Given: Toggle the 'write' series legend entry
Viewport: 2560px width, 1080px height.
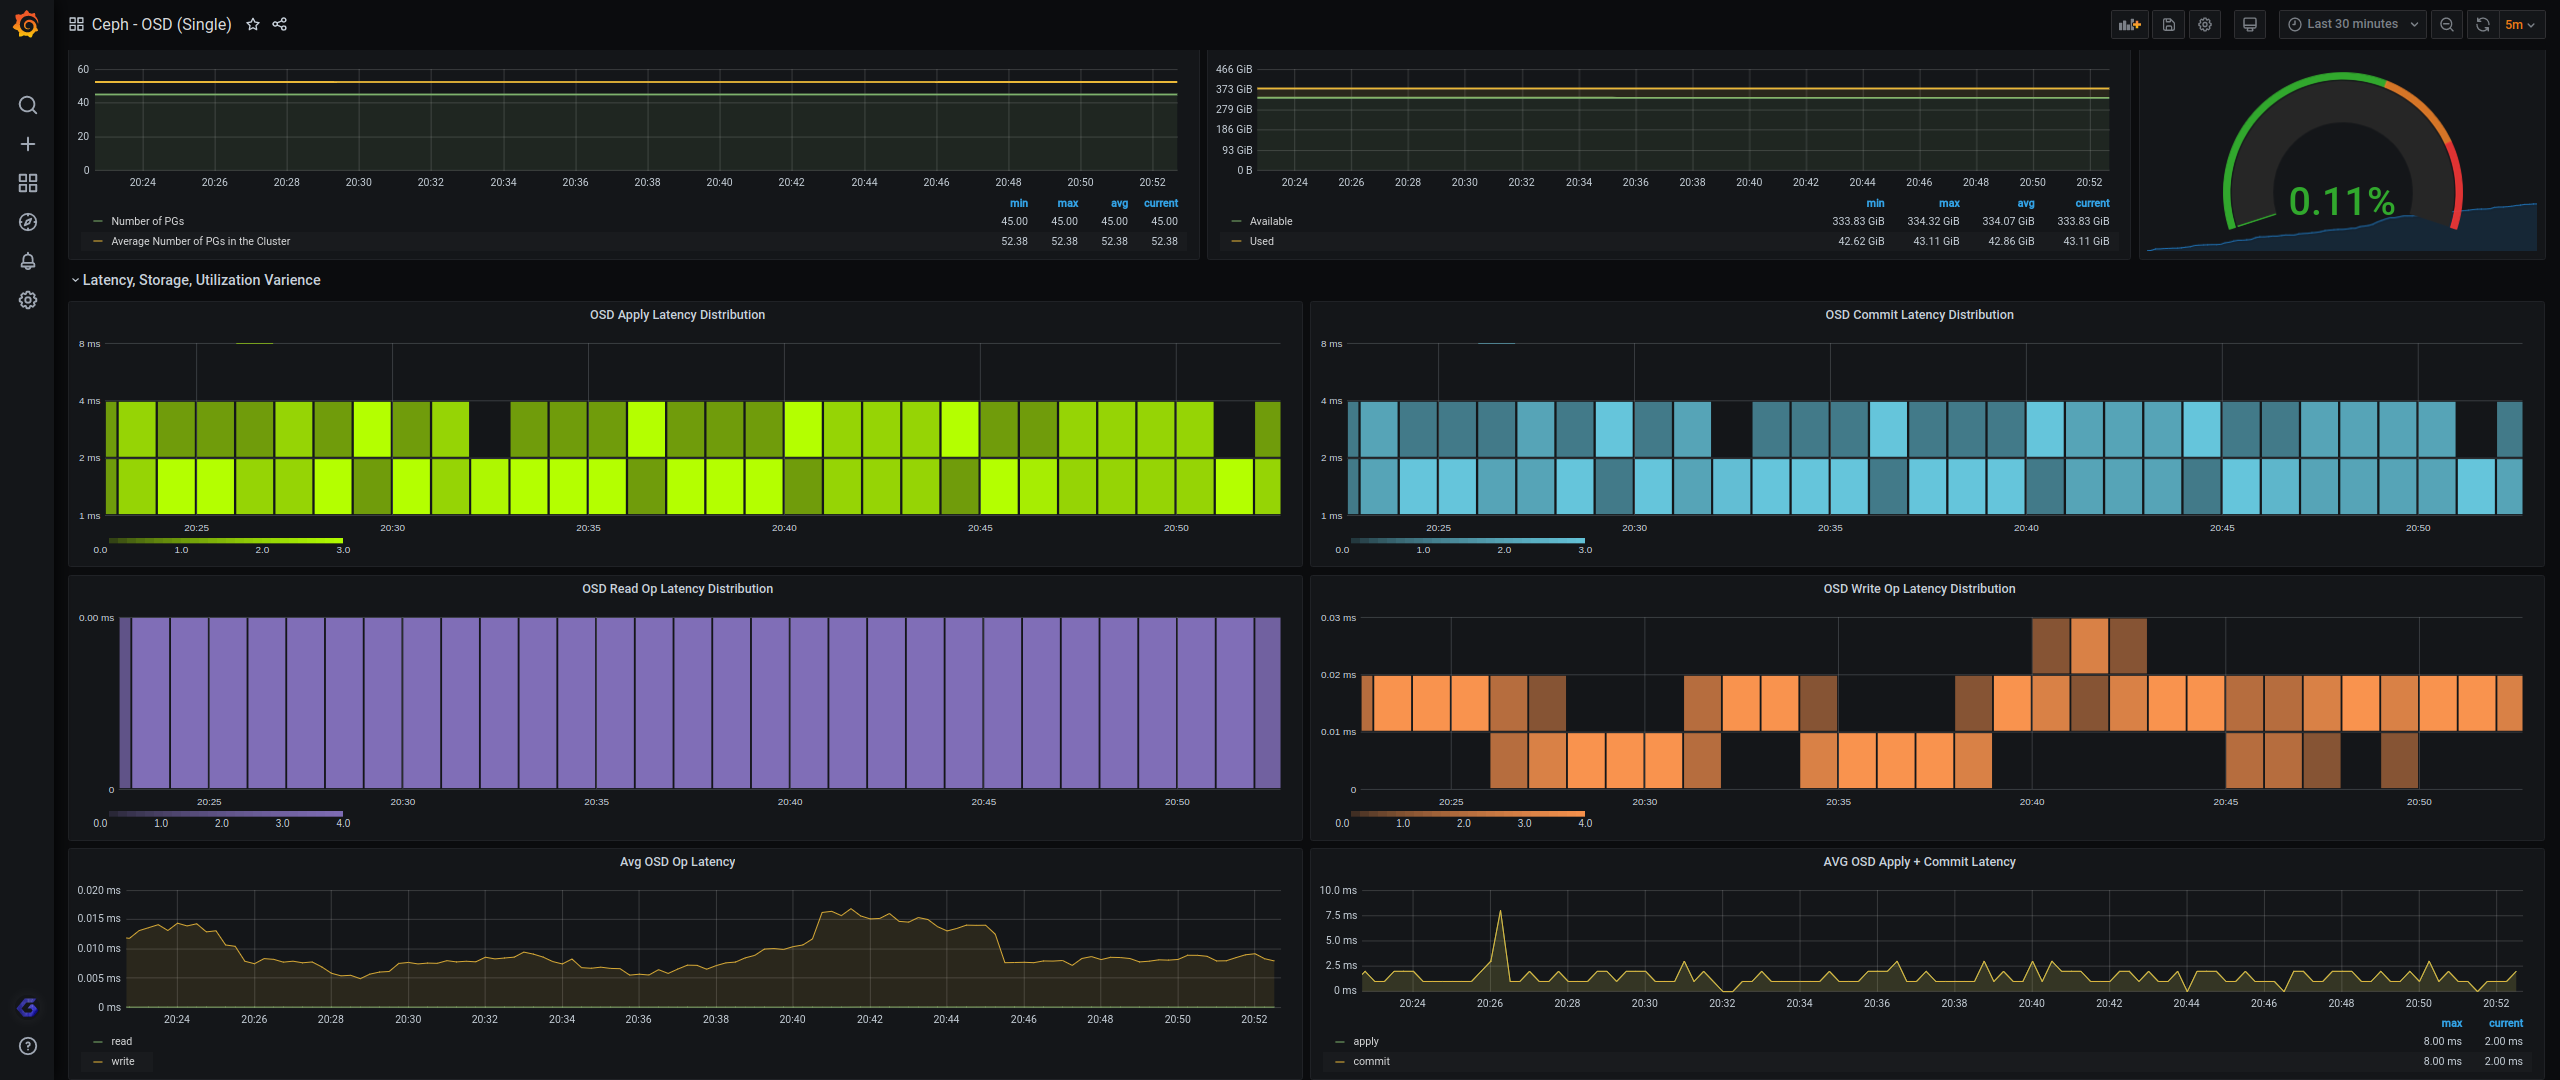Looking at the screenshot, I should click(x=122, y=1061).
